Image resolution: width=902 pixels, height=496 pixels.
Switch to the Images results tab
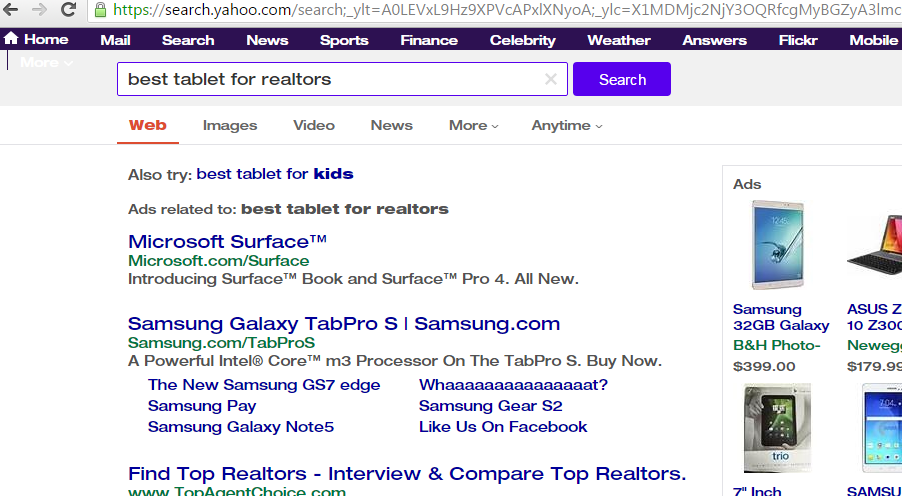[230, 125]
